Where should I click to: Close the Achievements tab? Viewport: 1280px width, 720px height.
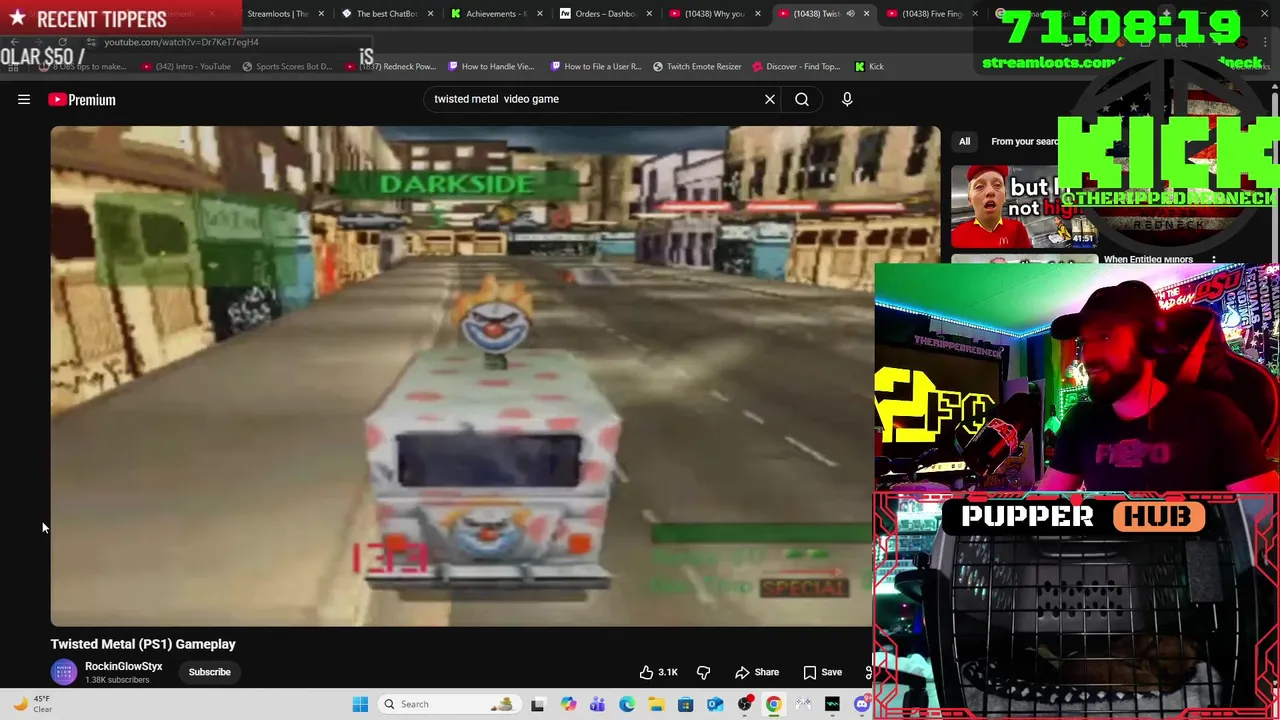(540, 14)
